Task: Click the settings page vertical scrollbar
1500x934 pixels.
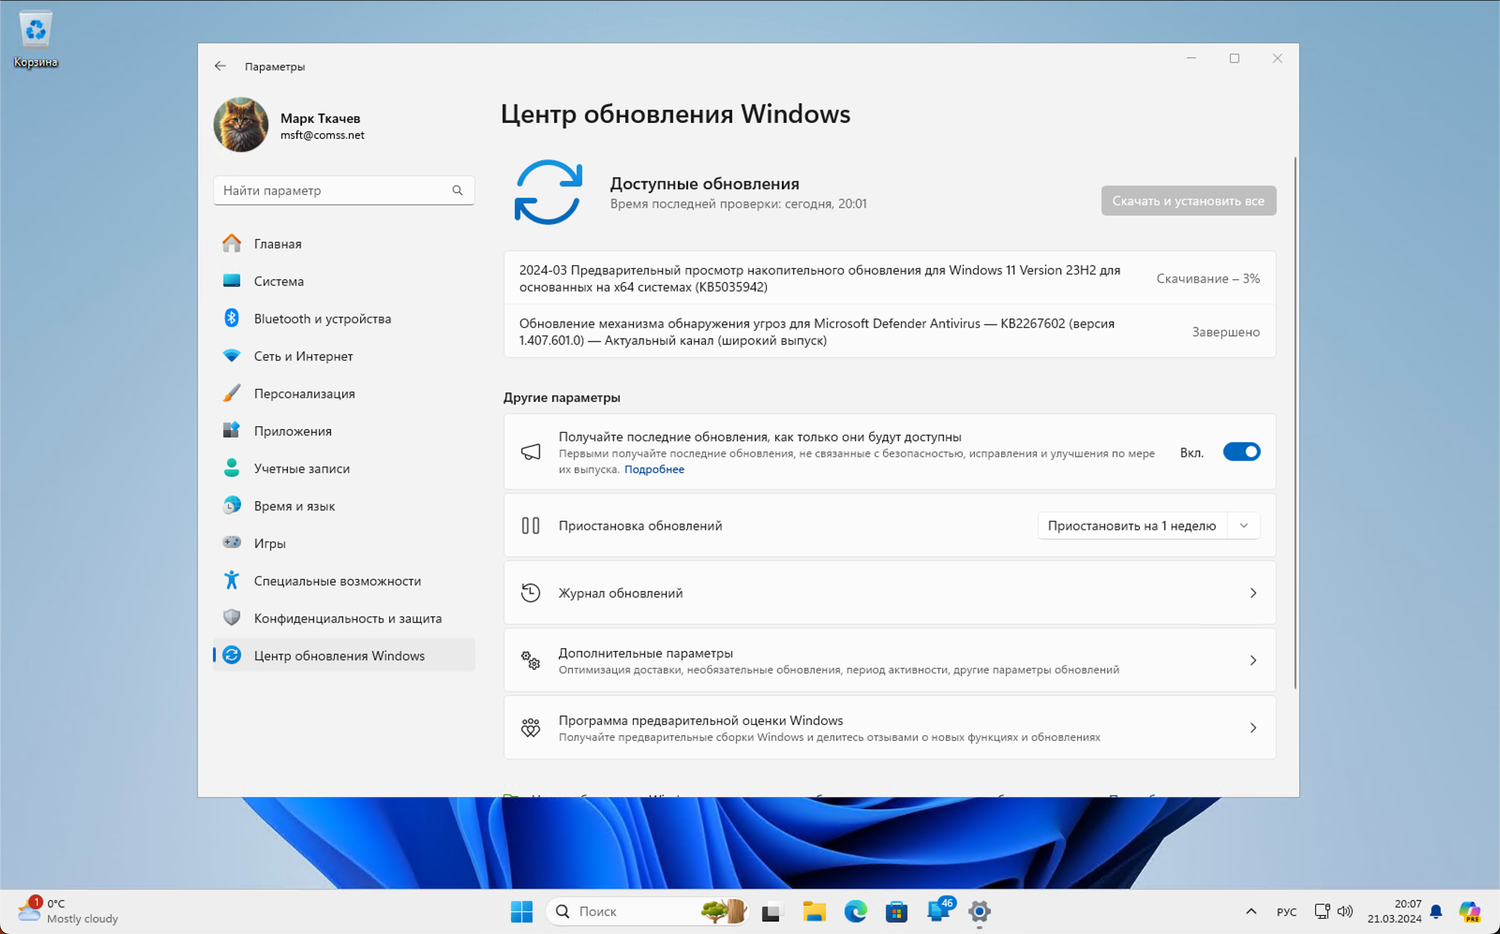Action: tap(1295, 422)
